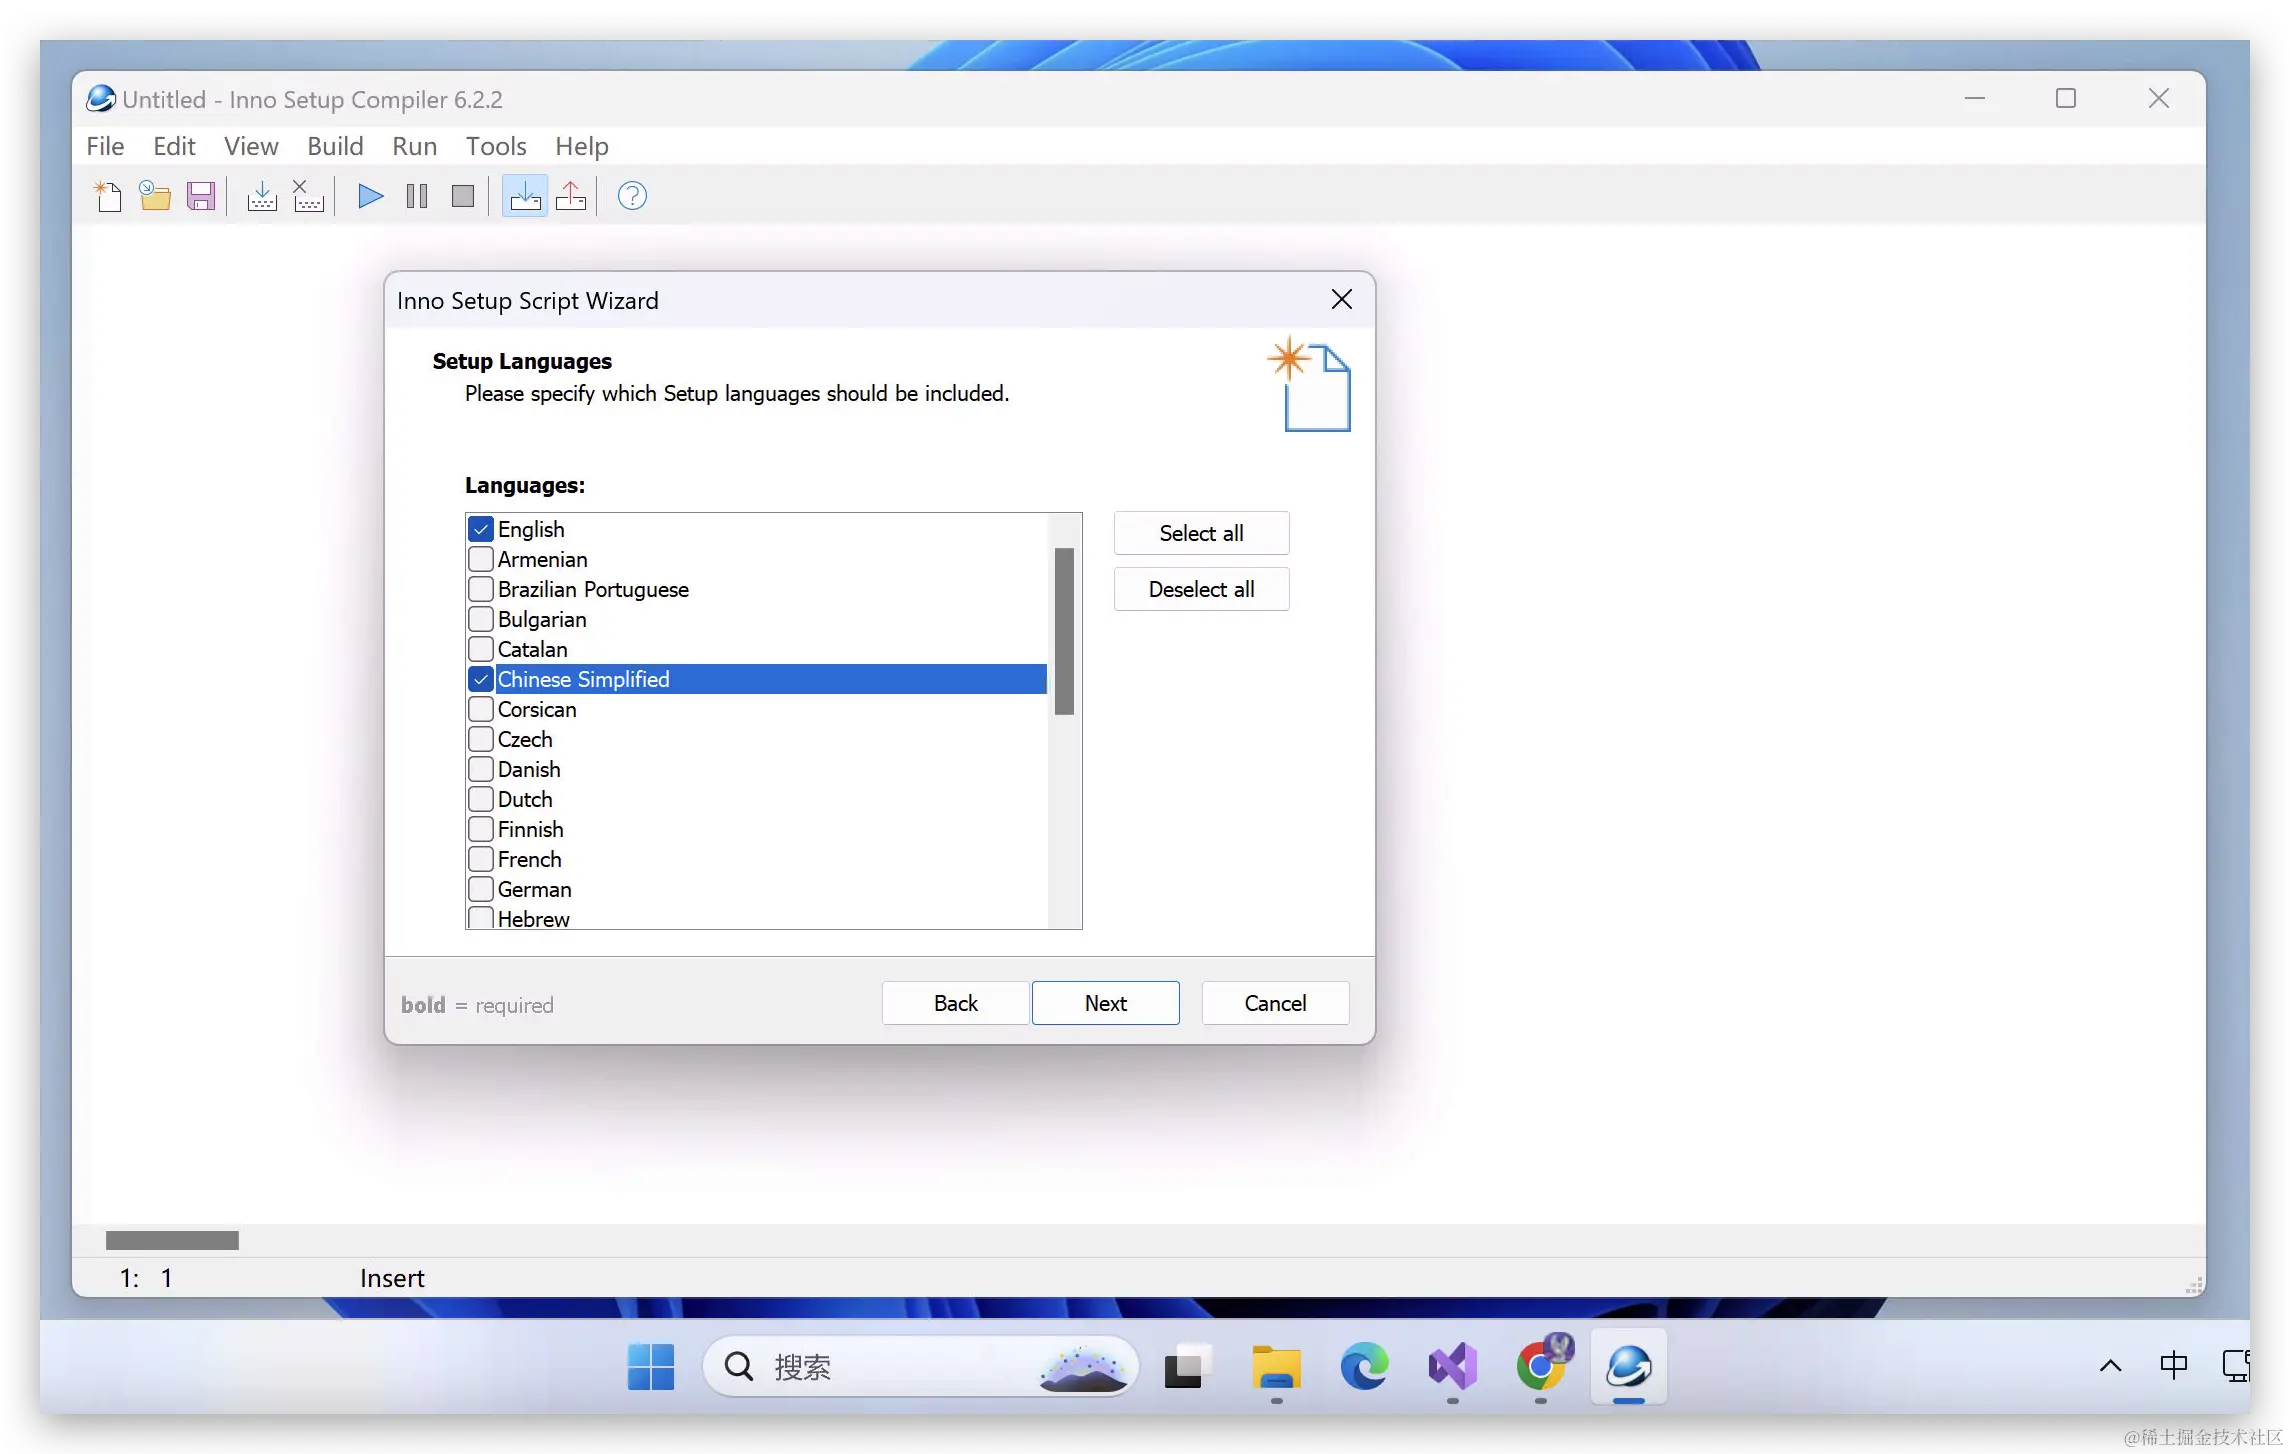Open the Run menu
The height and width of the screenshot is (1454, 2290).
click(x=415, y=146)
